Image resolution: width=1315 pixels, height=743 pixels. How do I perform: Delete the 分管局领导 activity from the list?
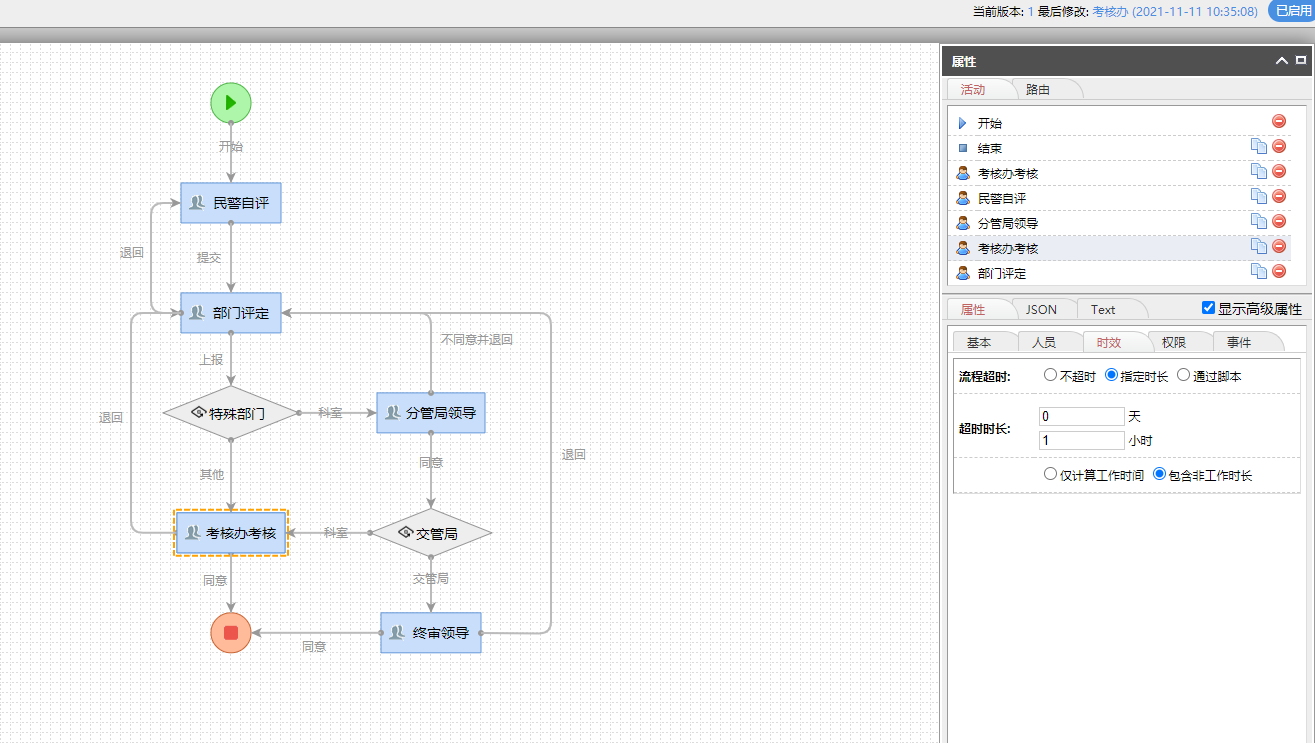(x=1279, y=221)
